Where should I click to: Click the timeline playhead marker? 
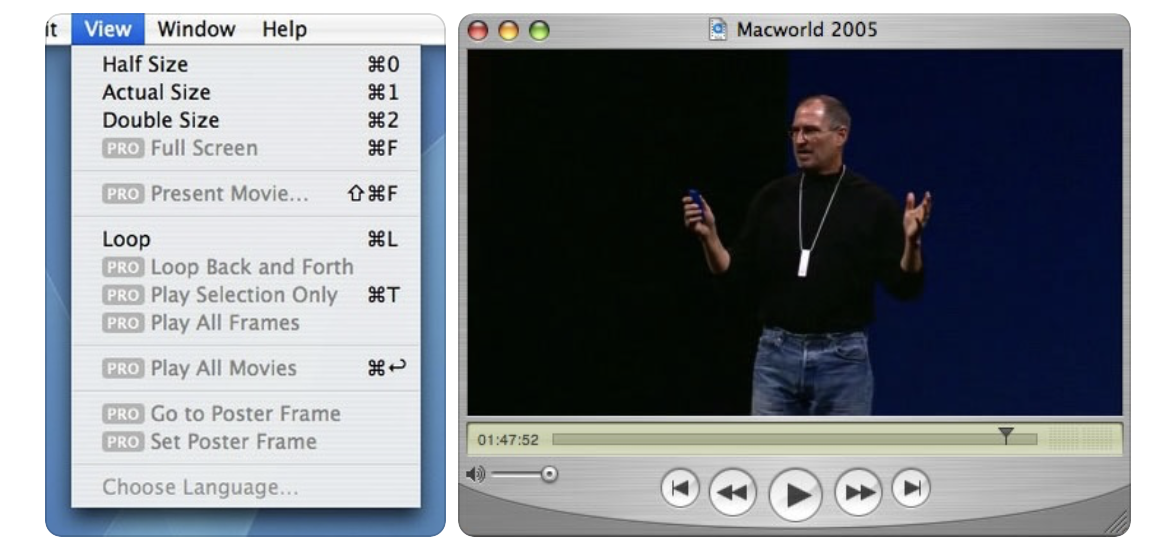1006,435
